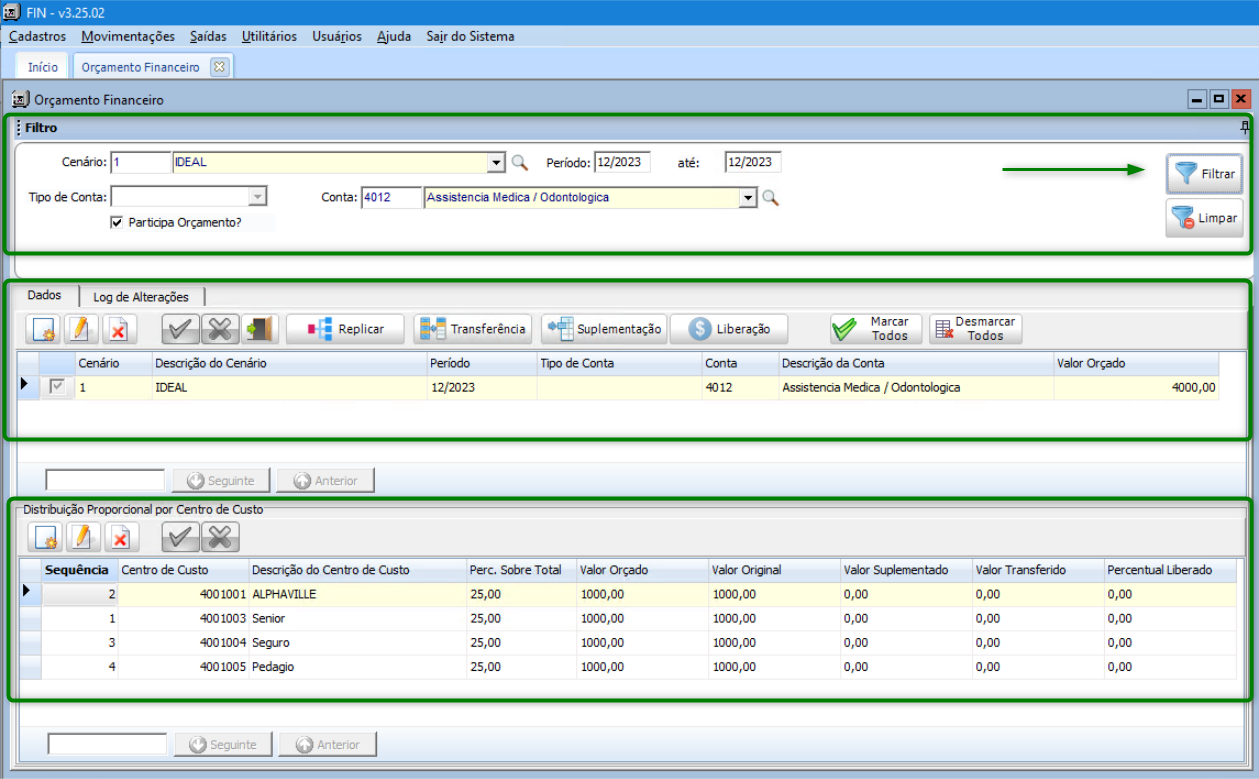Image resolution: width=1259 pixels, height=779 pixels.
Task: Toggle the checkbox on IDEAL scenario row
Action: click(58, 387)
